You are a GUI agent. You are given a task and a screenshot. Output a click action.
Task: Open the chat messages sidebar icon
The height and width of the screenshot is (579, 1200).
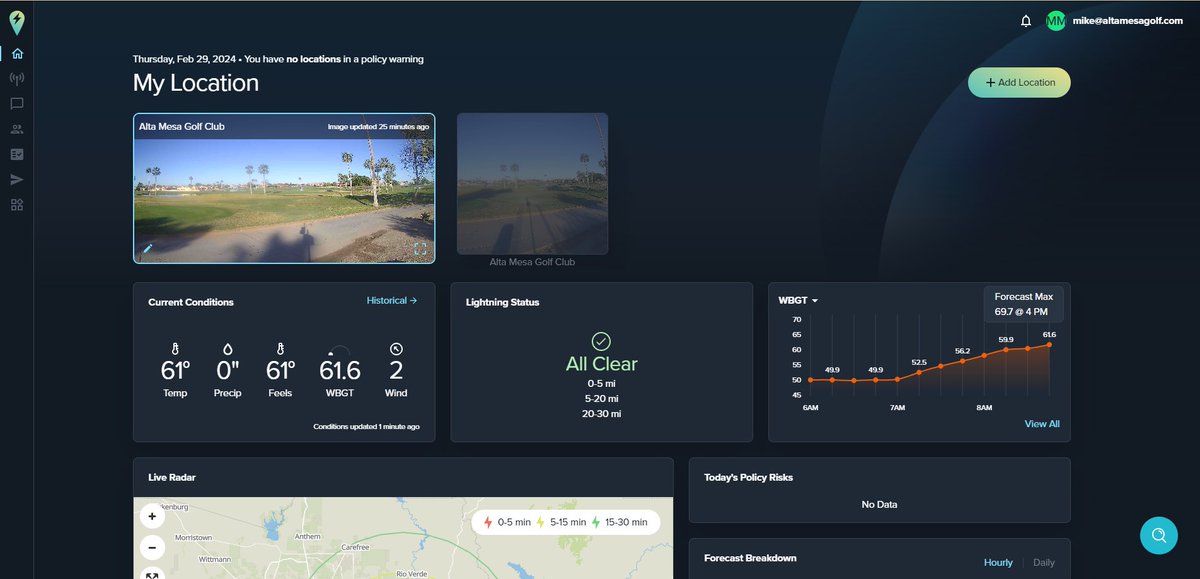[17, 103]
